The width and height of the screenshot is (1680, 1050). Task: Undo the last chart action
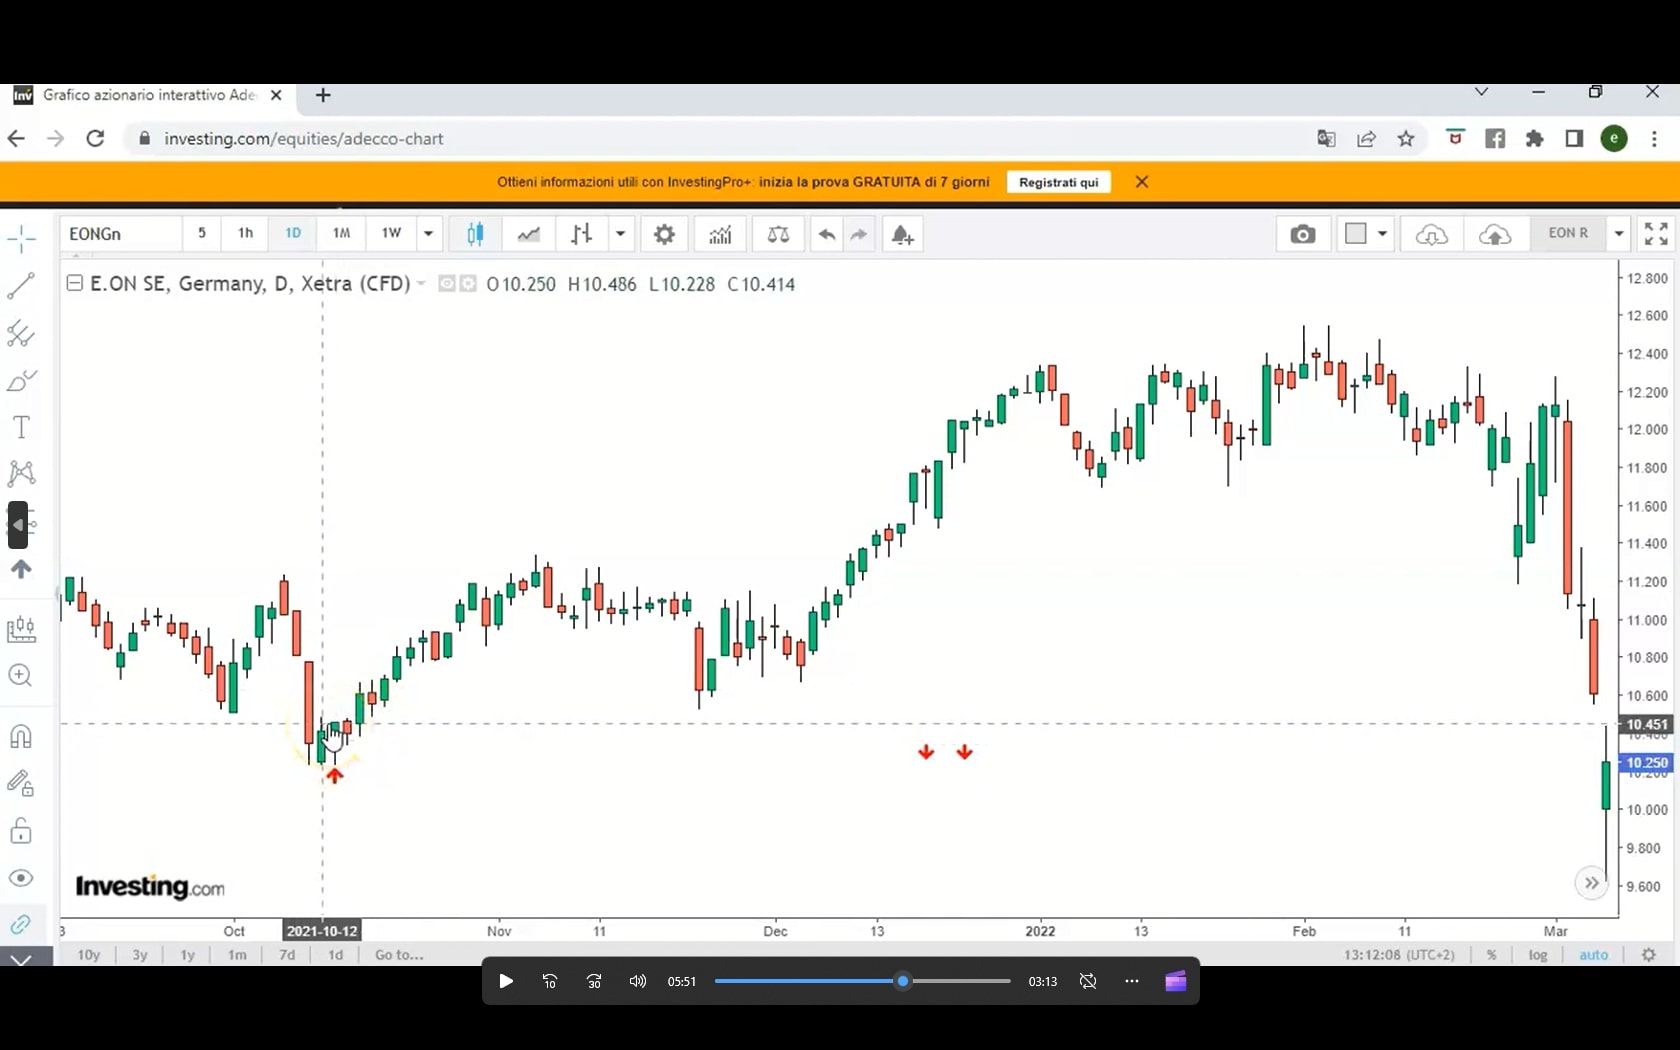point(827,234)
